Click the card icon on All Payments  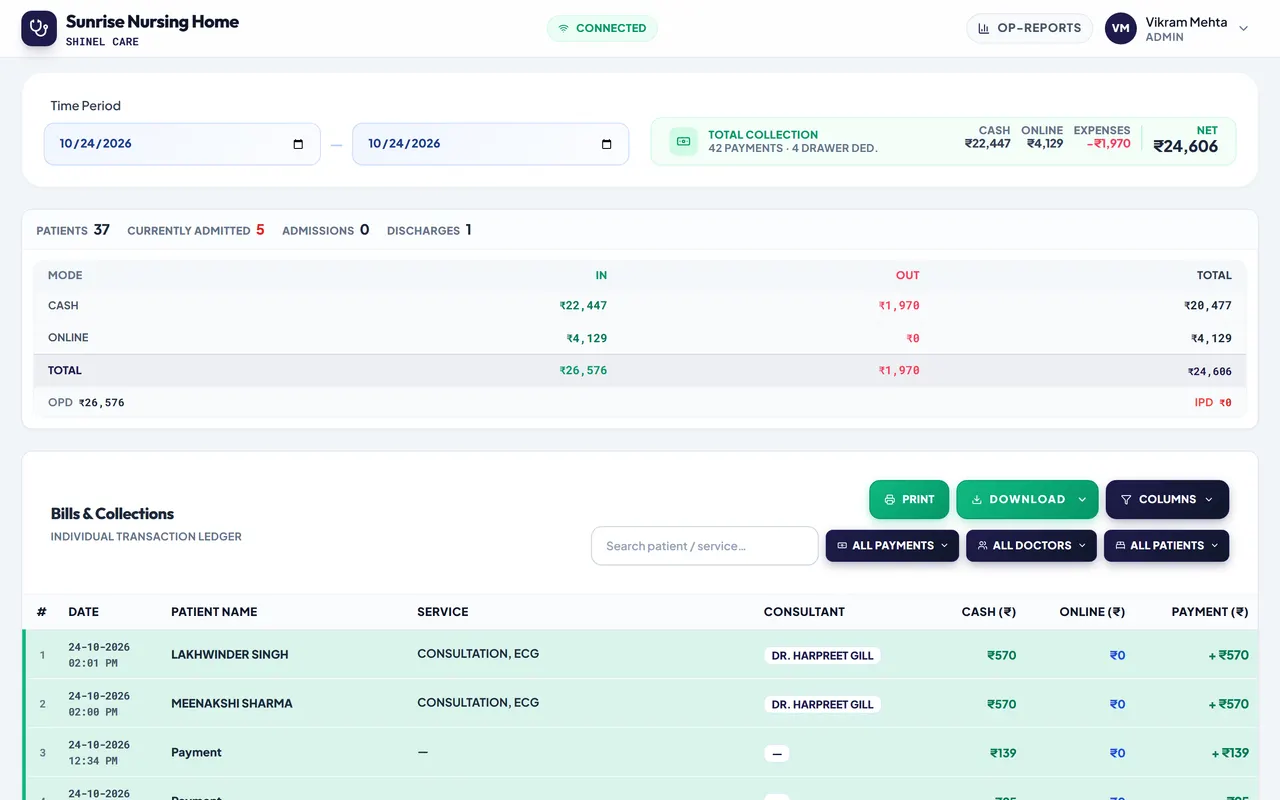[842, 546]
